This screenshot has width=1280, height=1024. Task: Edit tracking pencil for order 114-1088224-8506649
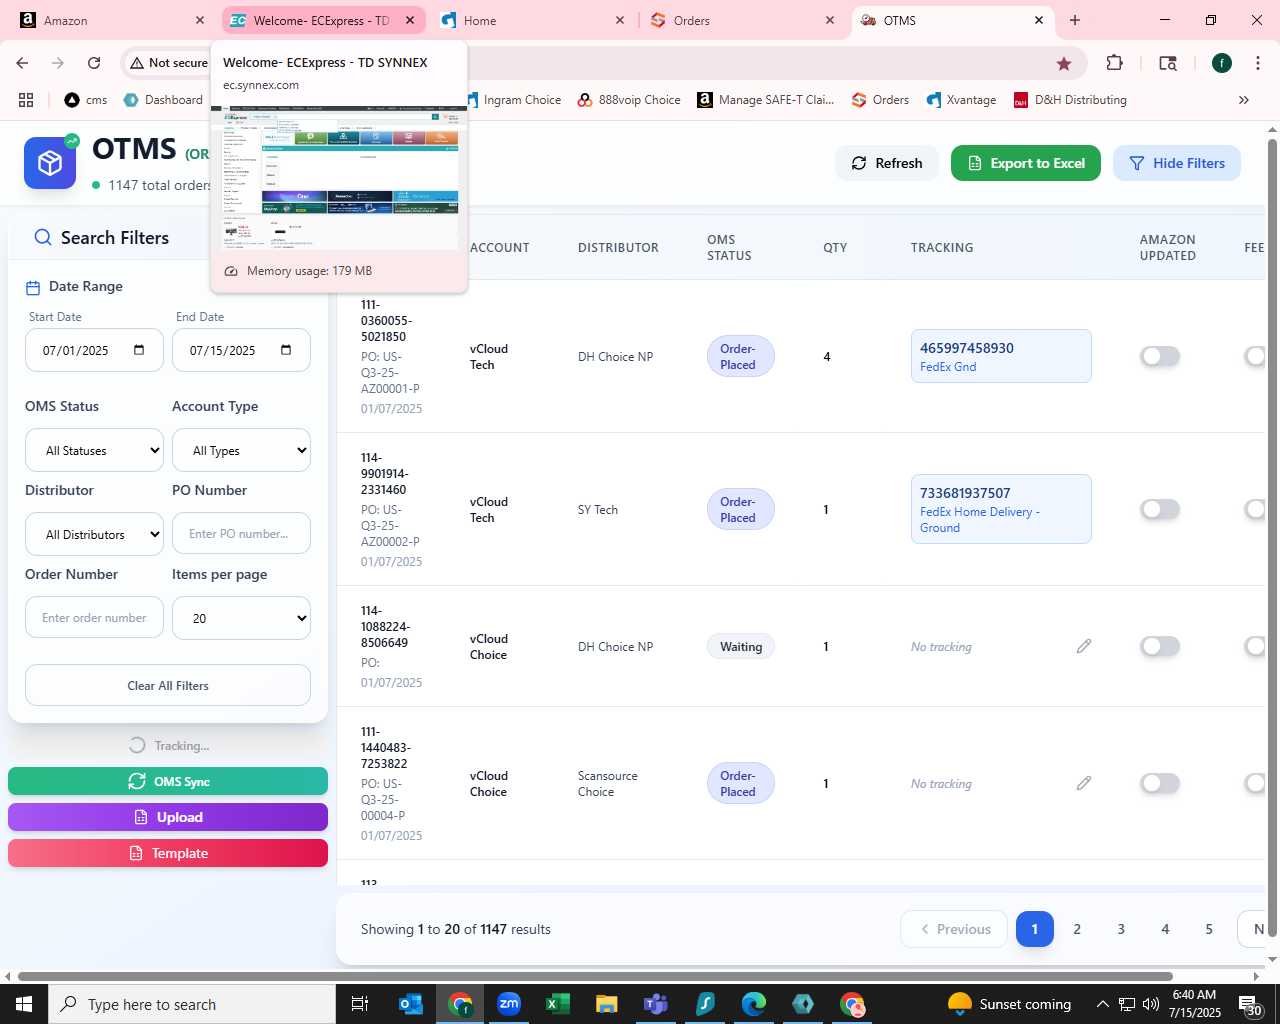click(x=1084, y=646)
